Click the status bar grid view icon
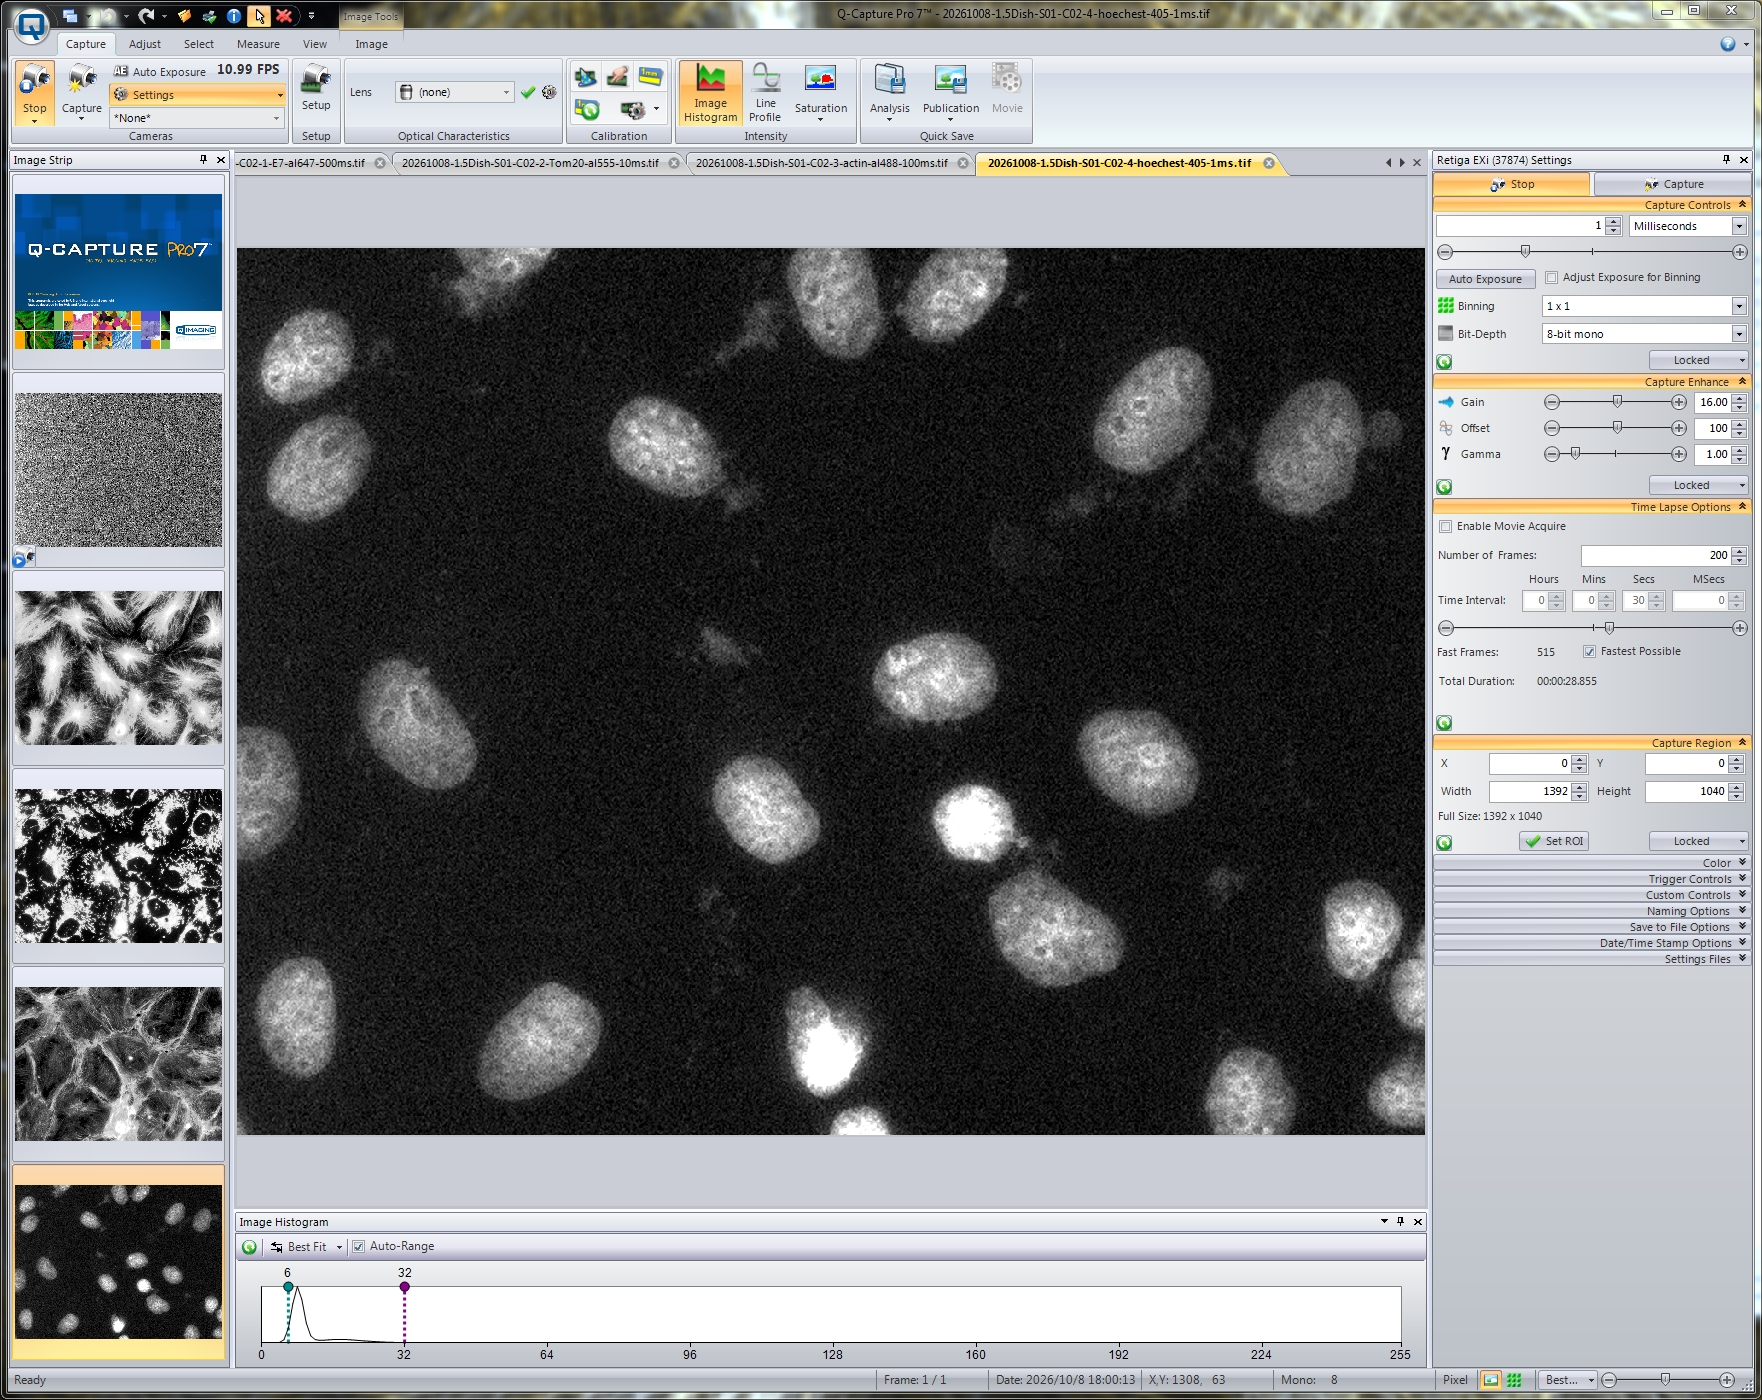The image size is (1762, 1400). point(1514,1380)
